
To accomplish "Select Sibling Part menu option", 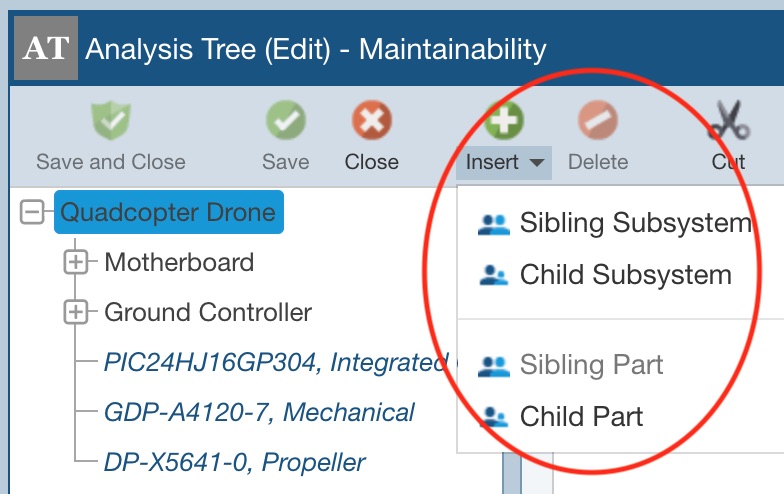I will pos(591,365).
